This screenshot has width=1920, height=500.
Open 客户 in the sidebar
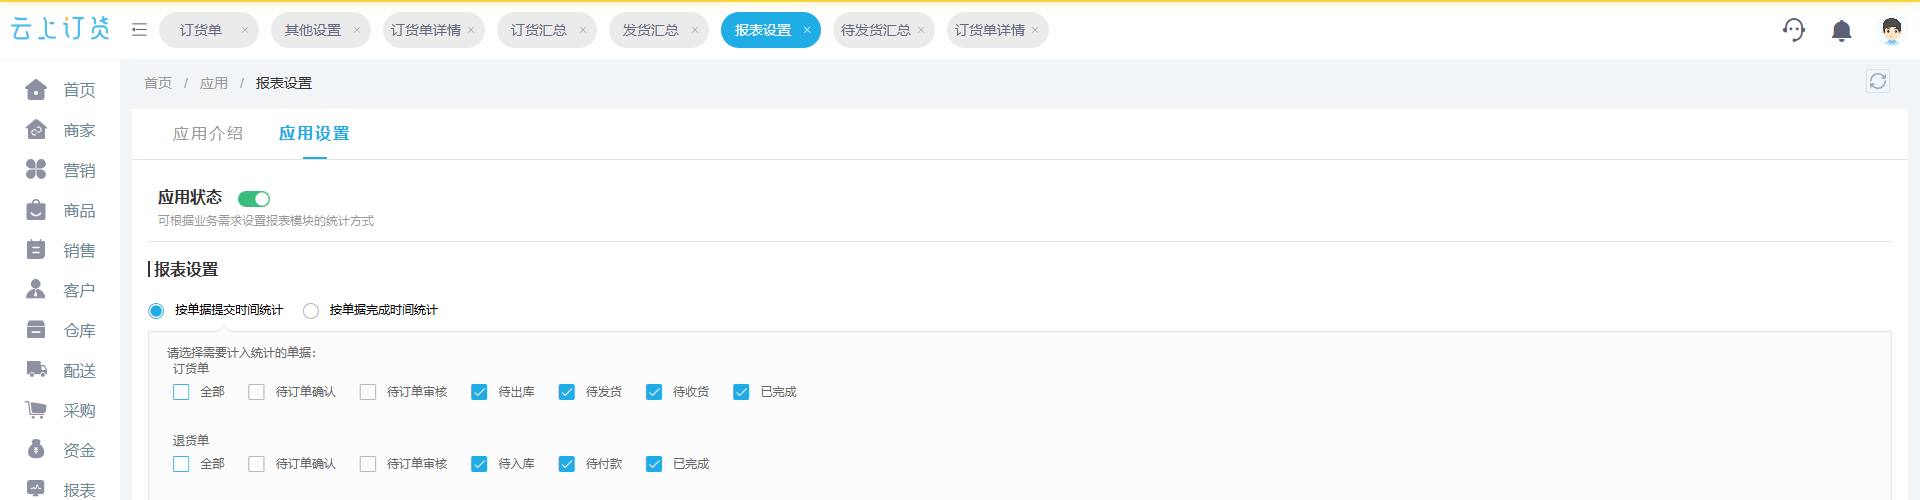(60, 290)
